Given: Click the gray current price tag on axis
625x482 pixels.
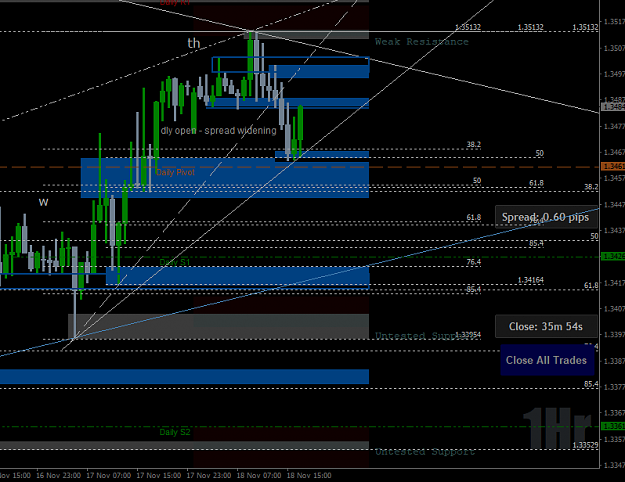Looking at the screenshot, I should [613, 107].
